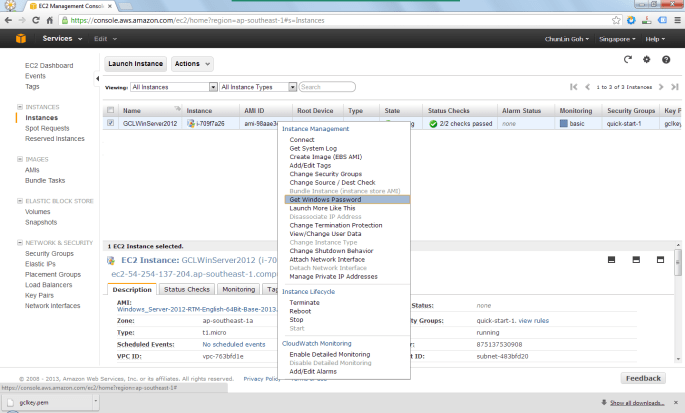Switch to Status Checks tab
Screen dimensions: 685x413
(x=187, y=289)
